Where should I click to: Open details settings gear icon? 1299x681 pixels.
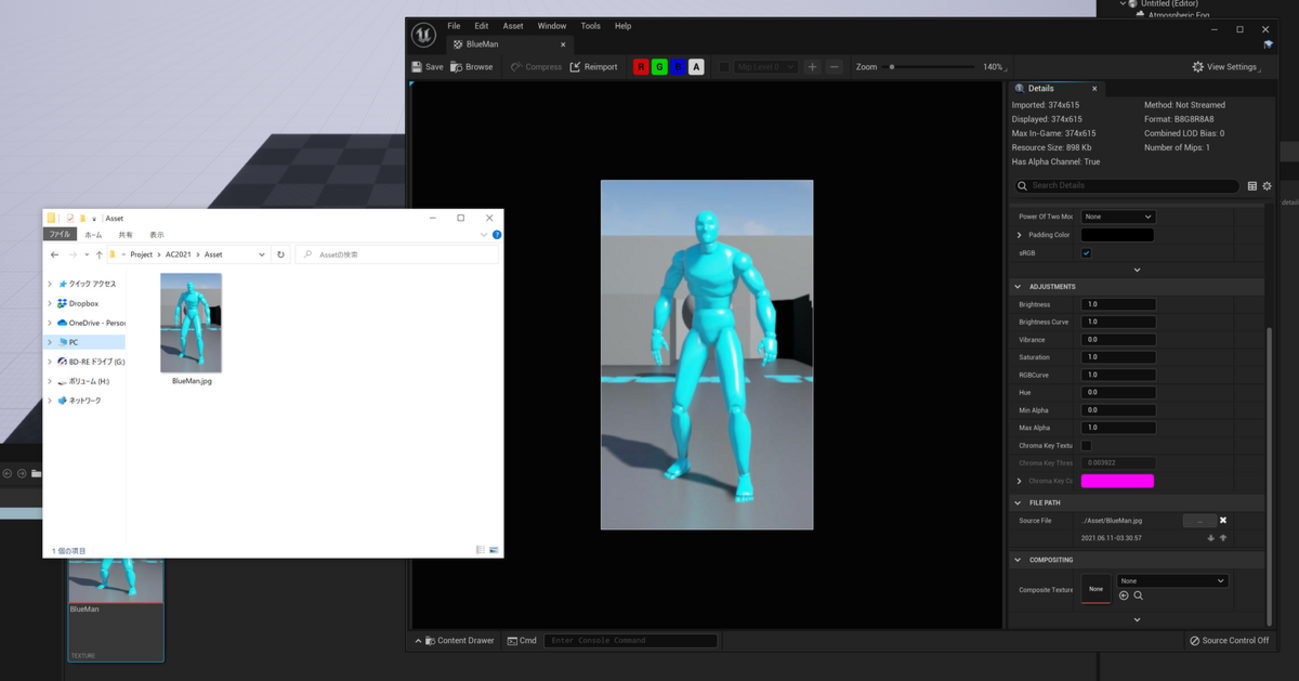(x=1267, y=186)
